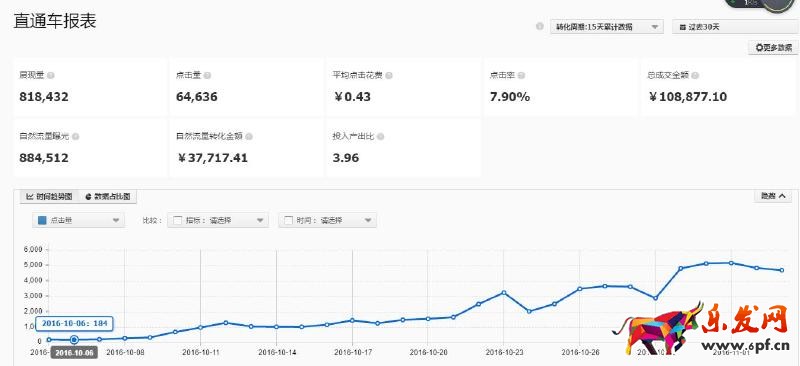Click the 投入产出比 value 3.96
This screenshot has height=366, width=800.
pyautogui.click(x=346, y=158)
